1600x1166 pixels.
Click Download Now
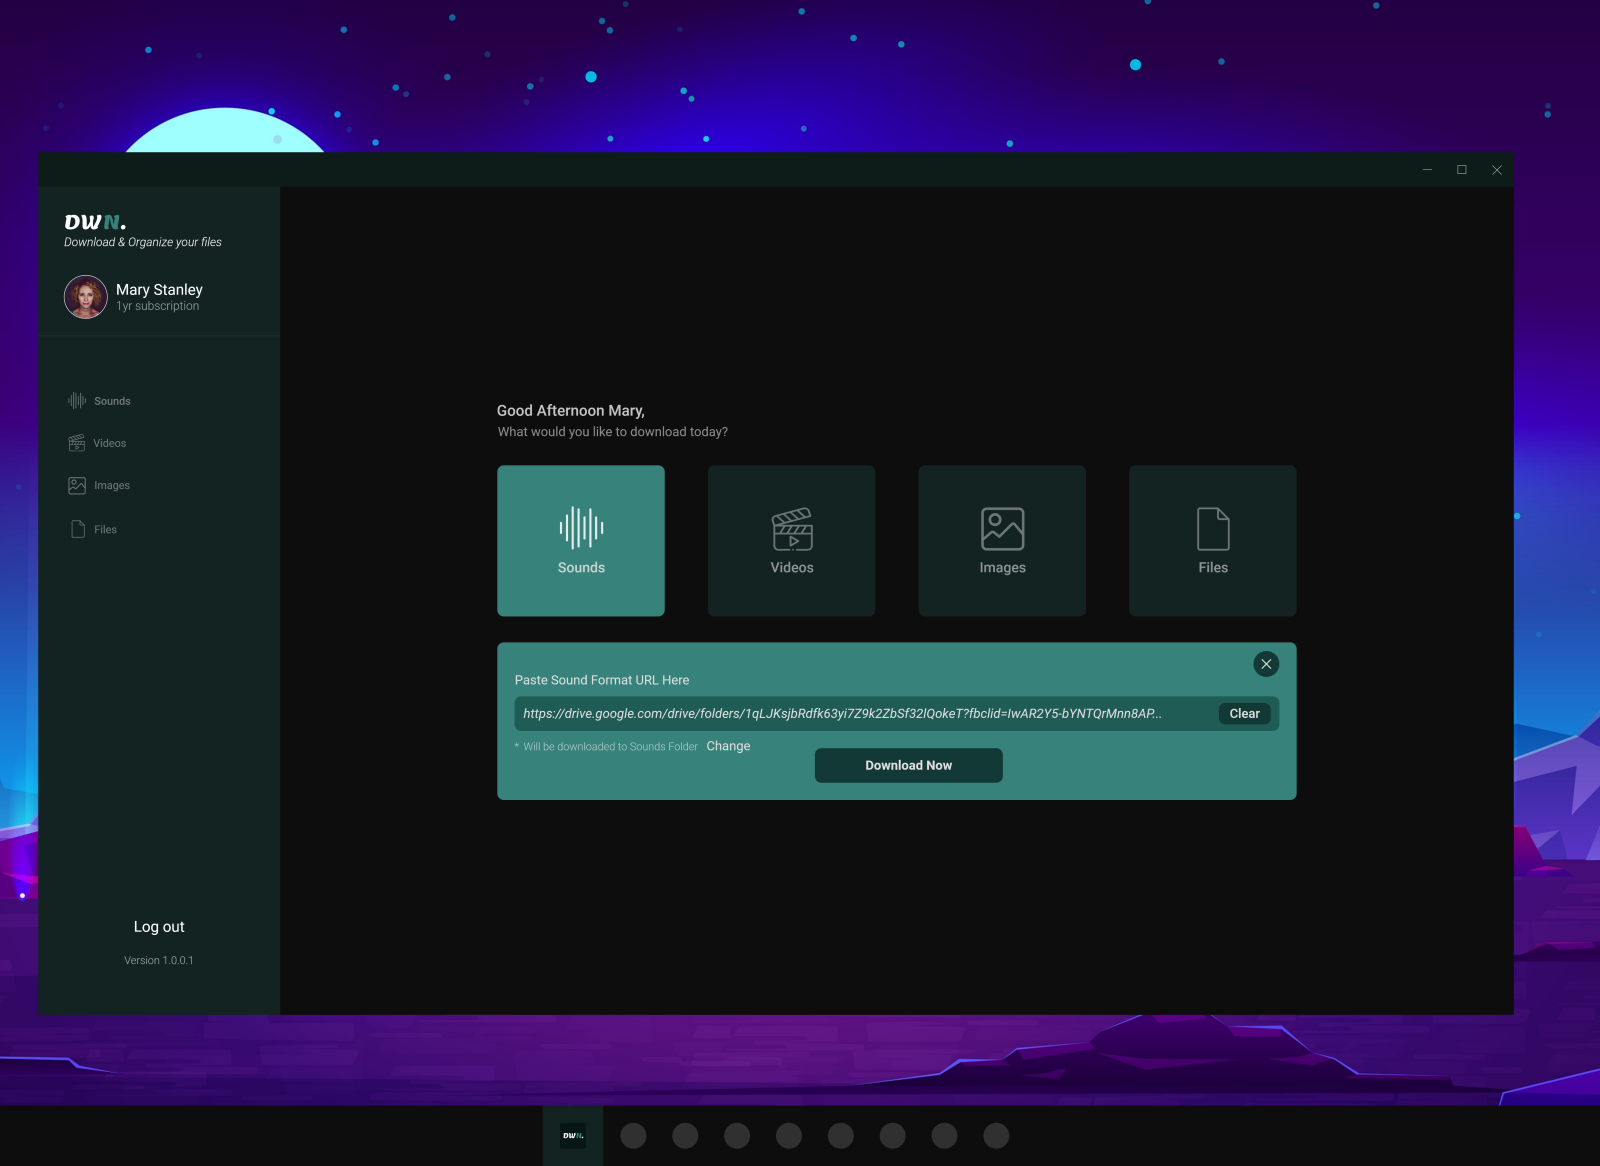[x=908, y=765]
